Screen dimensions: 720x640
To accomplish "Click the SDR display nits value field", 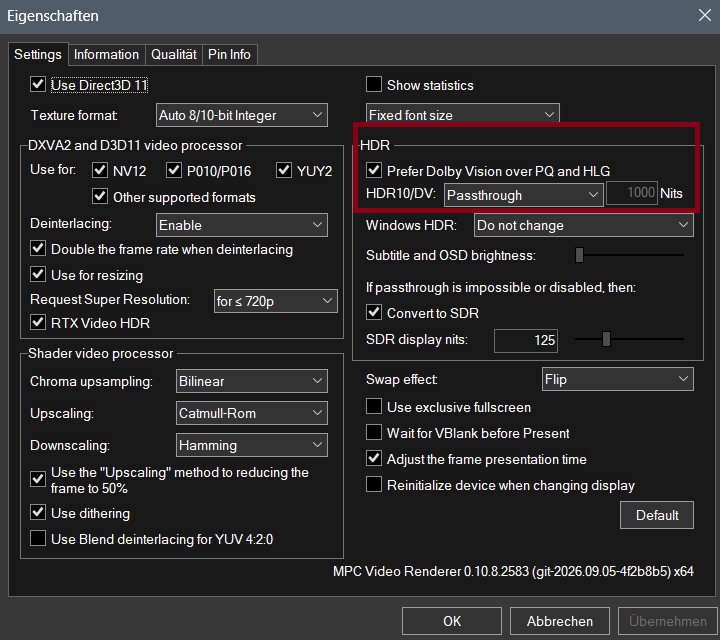I will [526, 340].
